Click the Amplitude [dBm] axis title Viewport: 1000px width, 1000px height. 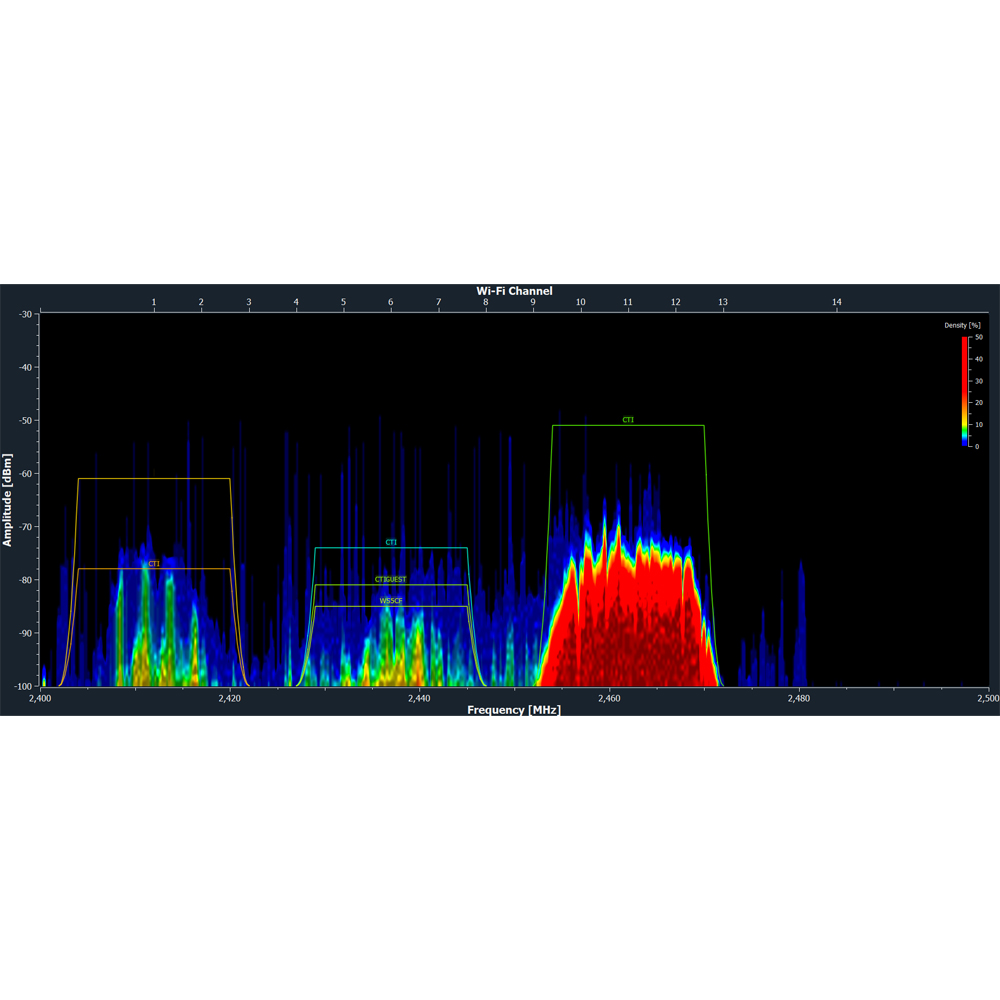(8, 500)
